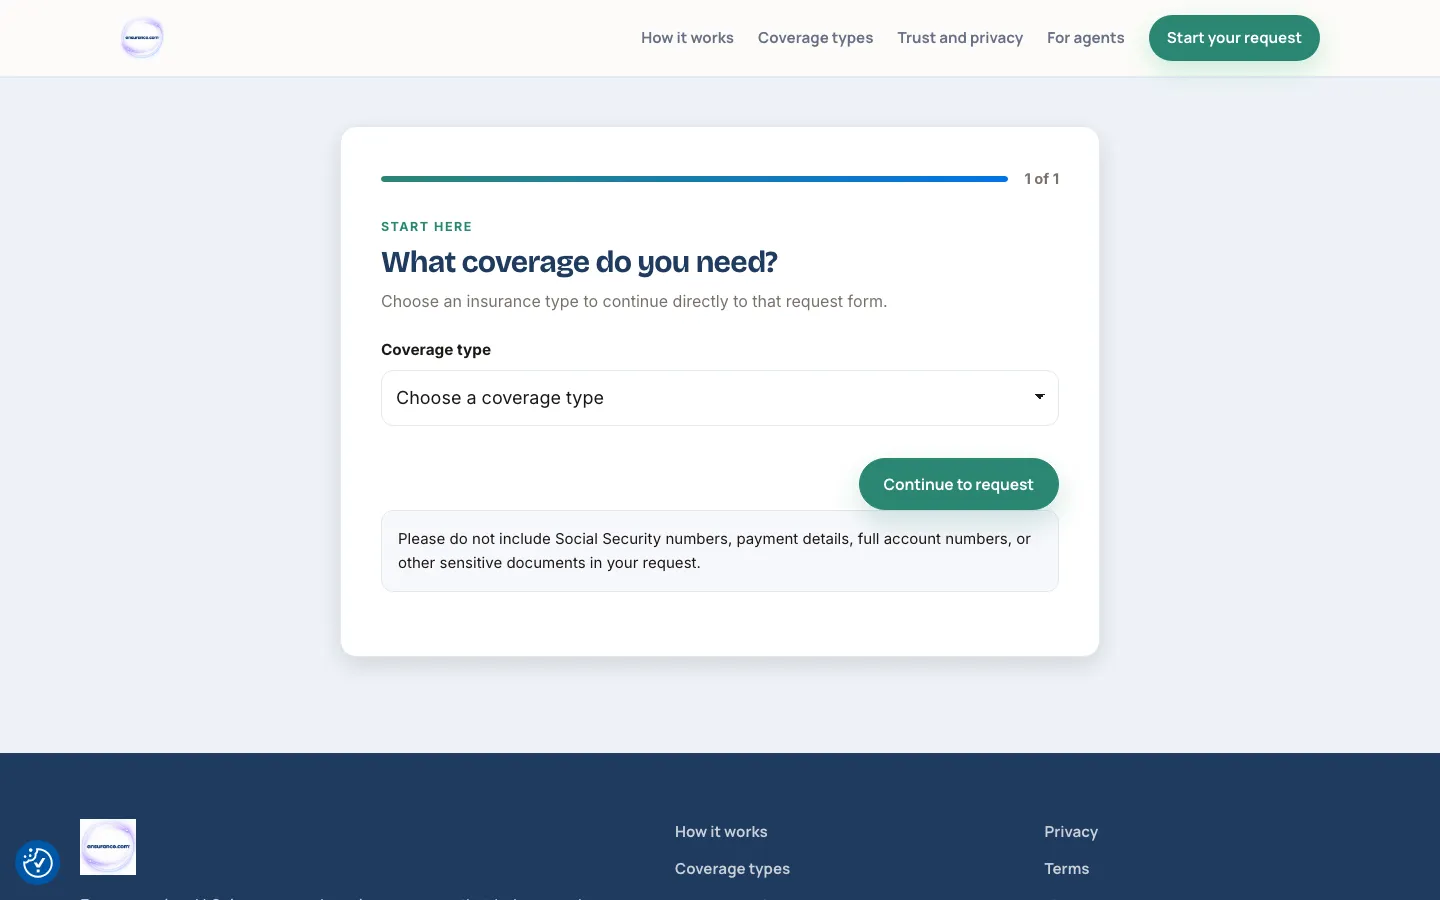Click Continue to request
Viewport: 1440px width, 900px height.
pyautogui.click(x=959, y=484)
